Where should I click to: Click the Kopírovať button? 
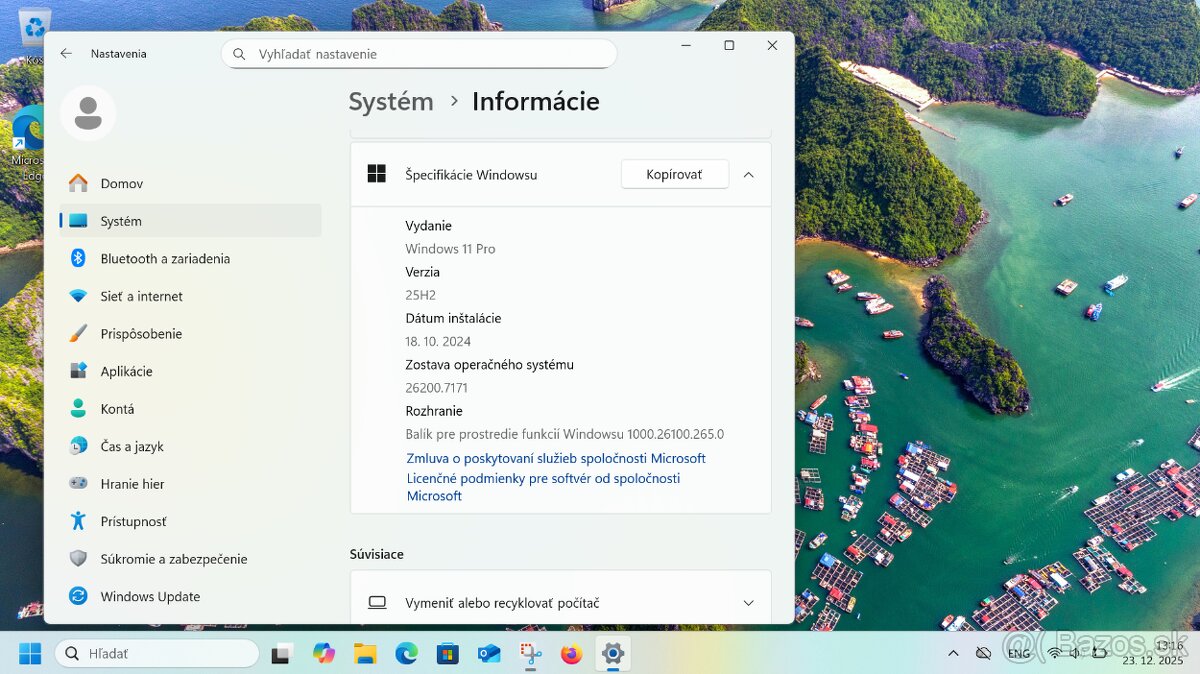[674, 175]
